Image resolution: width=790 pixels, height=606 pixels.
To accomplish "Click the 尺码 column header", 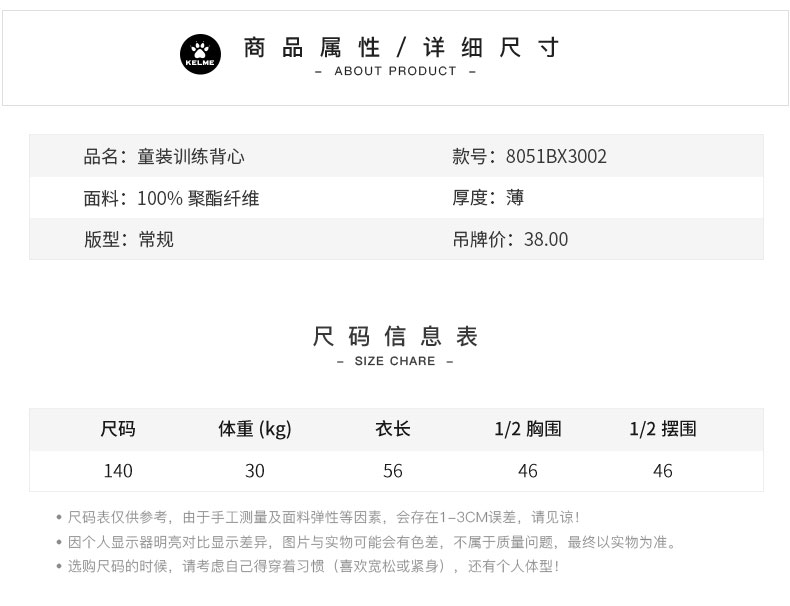I will click(x=117, y=429).
